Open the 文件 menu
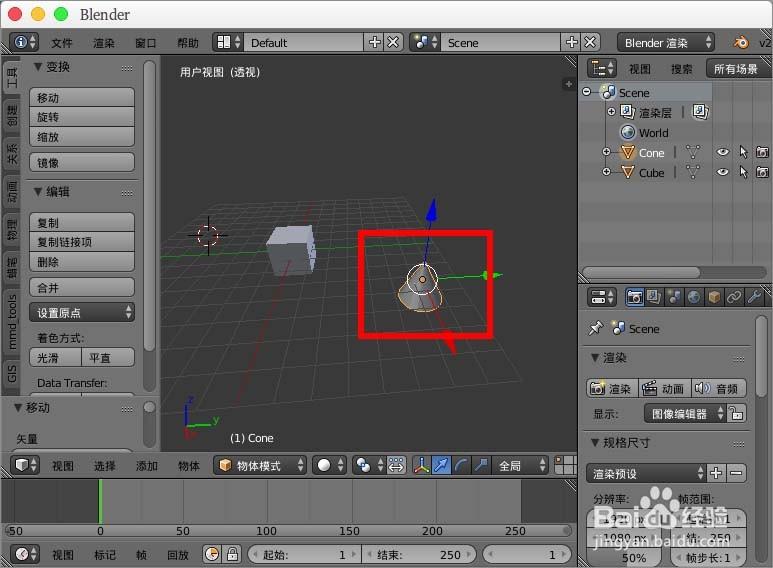Viewport: 773px width, 568px height. pos(62,43)
